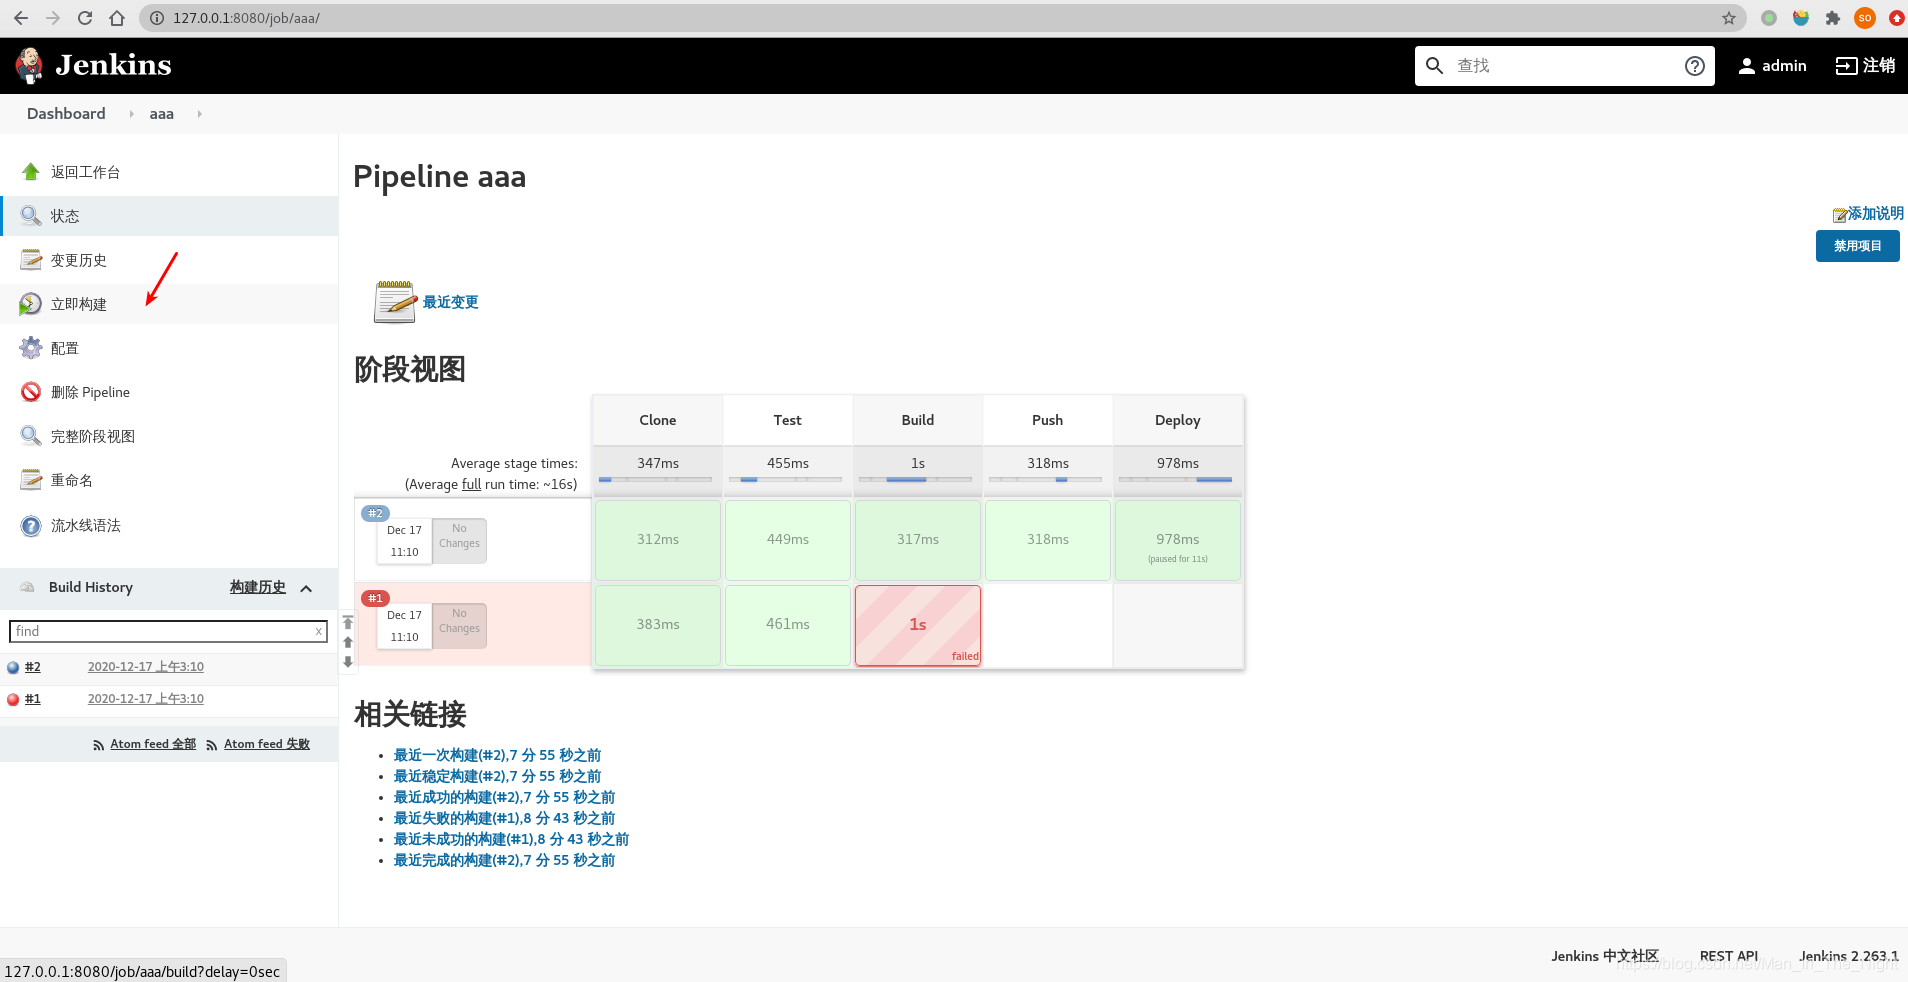This screenshot has height=982, width=1908.
Task: Click the #1 Clone stage cell 383ms
Action: [658, 625]
